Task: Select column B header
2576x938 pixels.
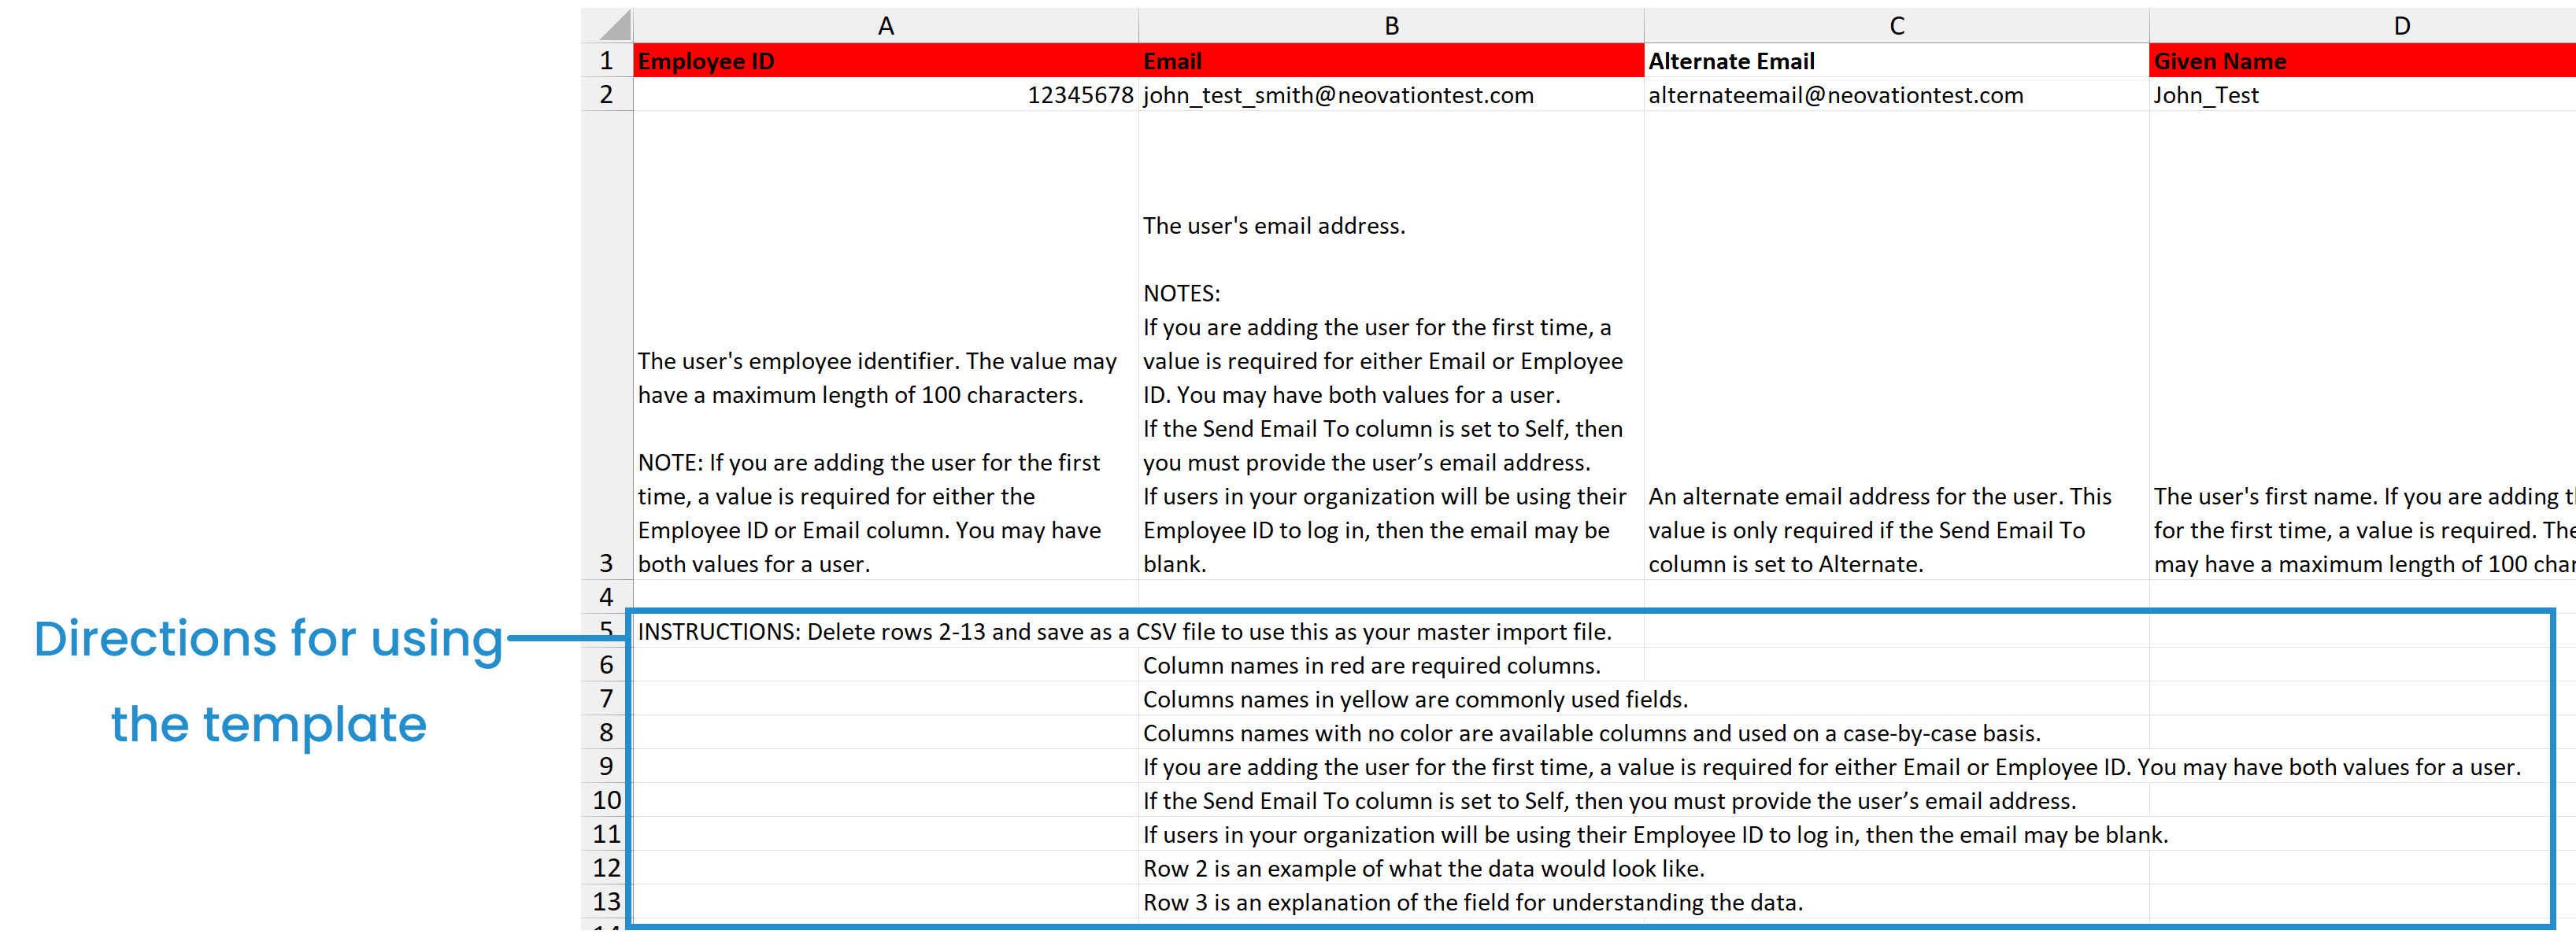Action: tap(1391, 26)
